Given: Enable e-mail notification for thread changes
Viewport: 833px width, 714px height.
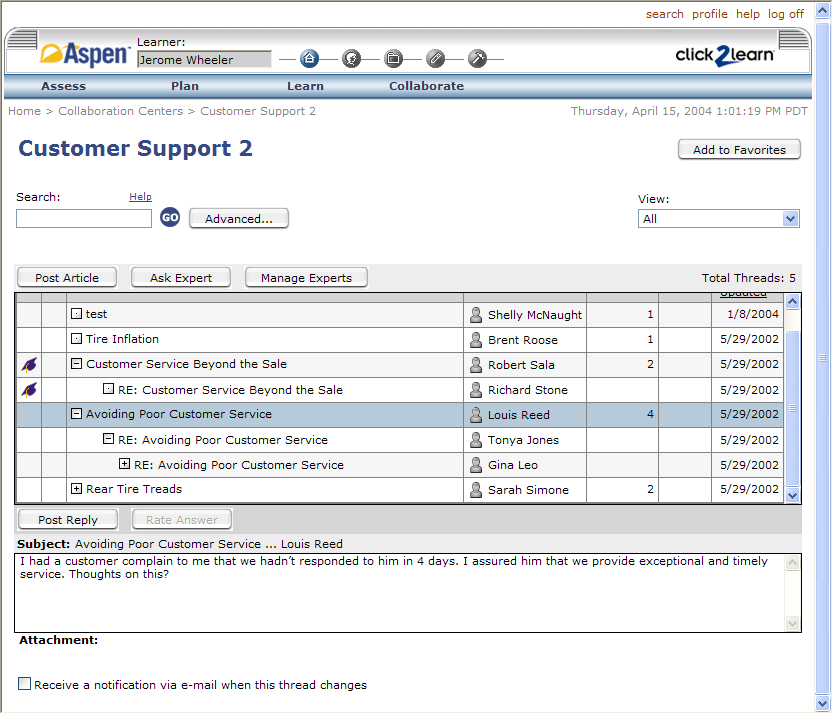Looking at the screenshot, I should 24,684.
